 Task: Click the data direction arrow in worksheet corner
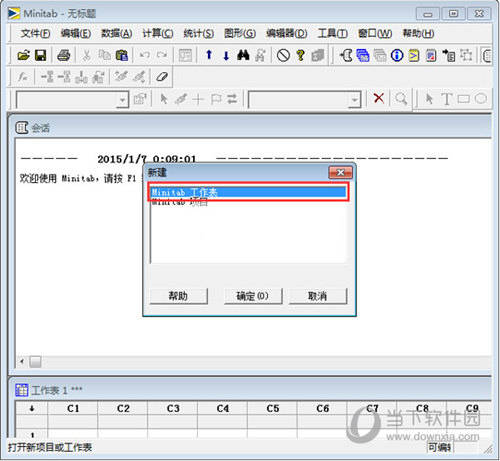pos(32,409)
